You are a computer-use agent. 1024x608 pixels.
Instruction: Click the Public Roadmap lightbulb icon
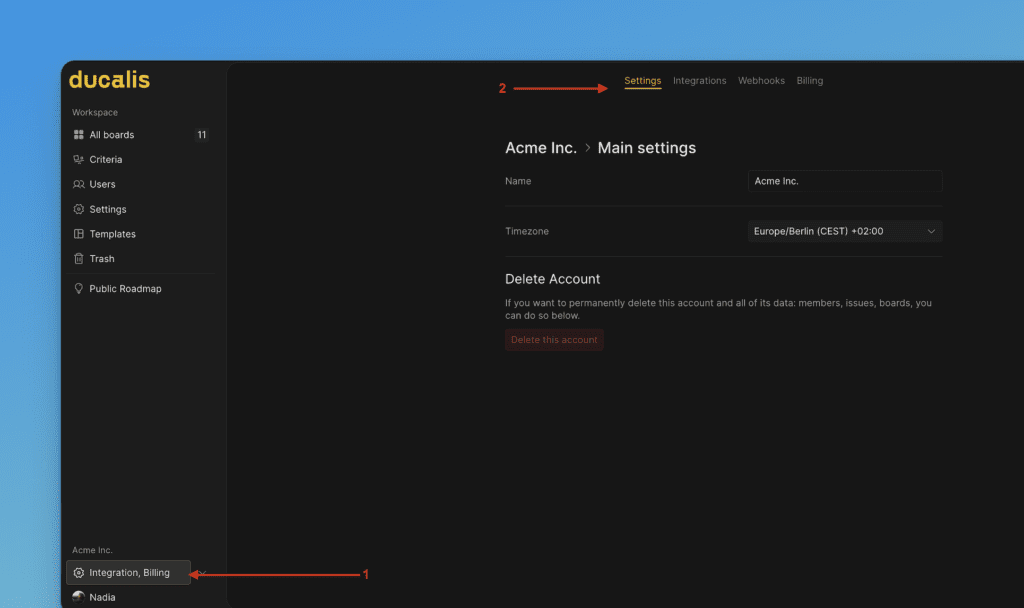click(x=80, y=288)
